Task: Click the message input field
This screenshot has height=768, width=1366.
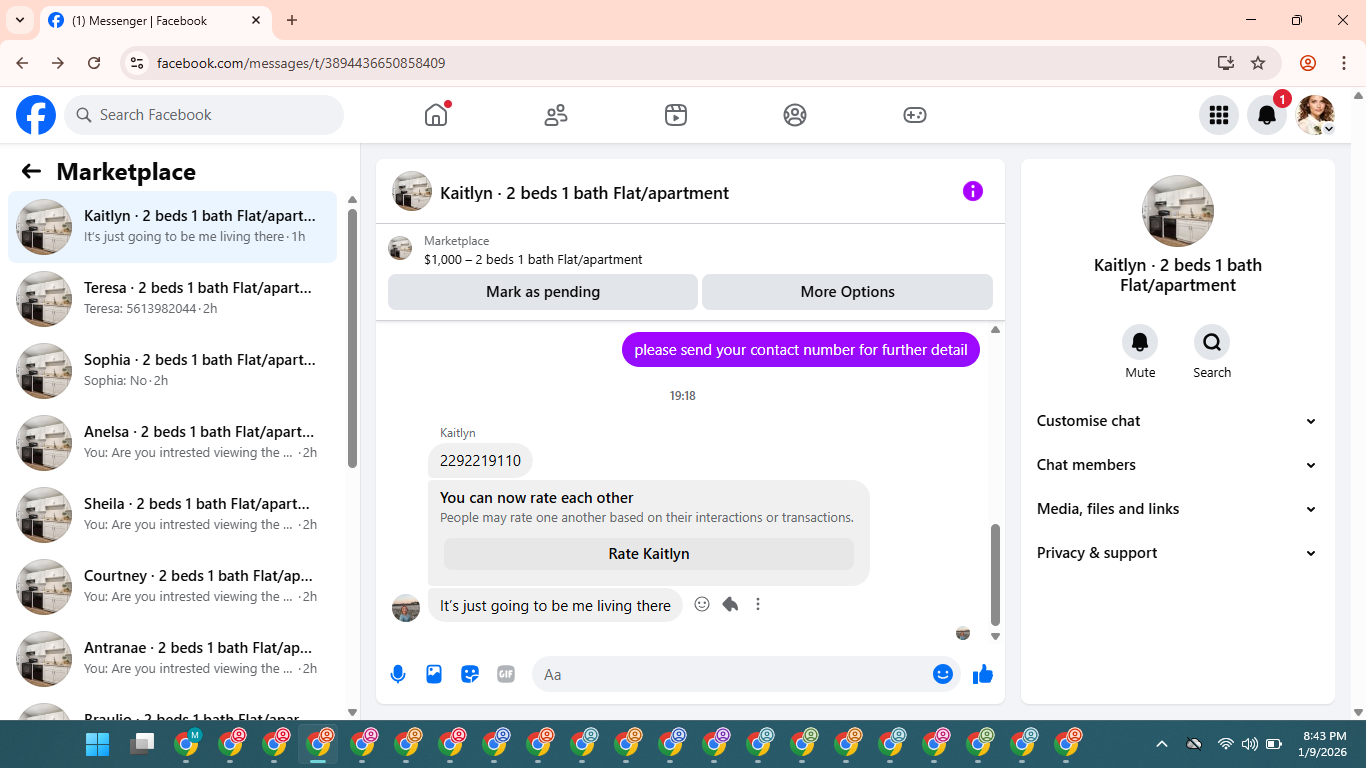Action: (x=733, y=674)
